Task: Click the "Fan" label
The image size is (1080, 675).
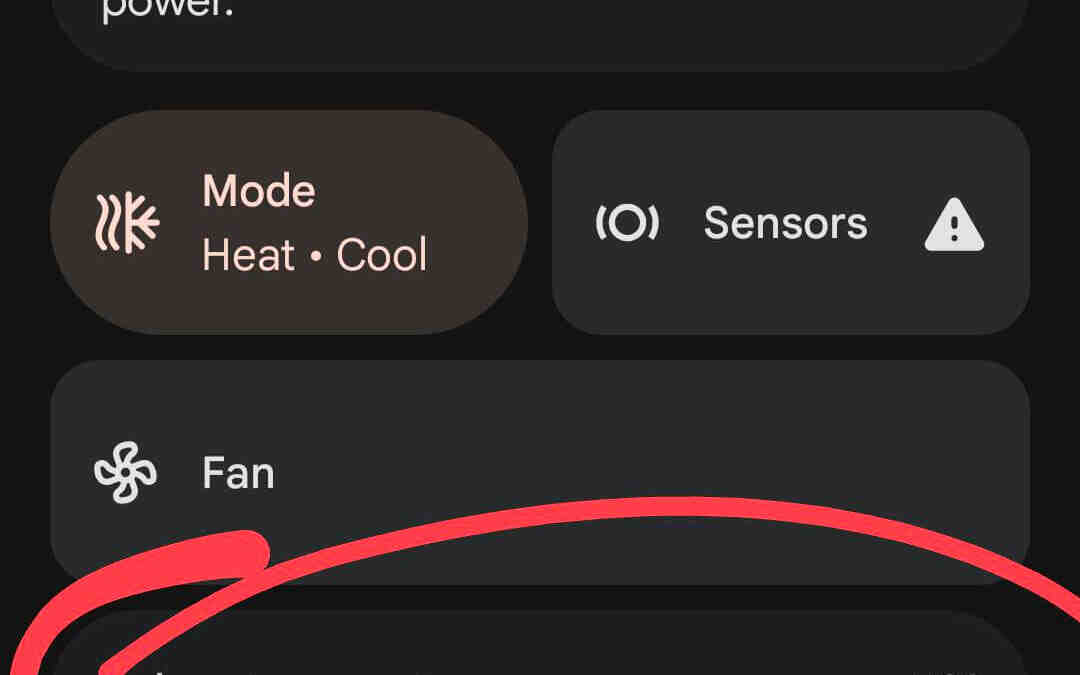Action: point(238,472)
